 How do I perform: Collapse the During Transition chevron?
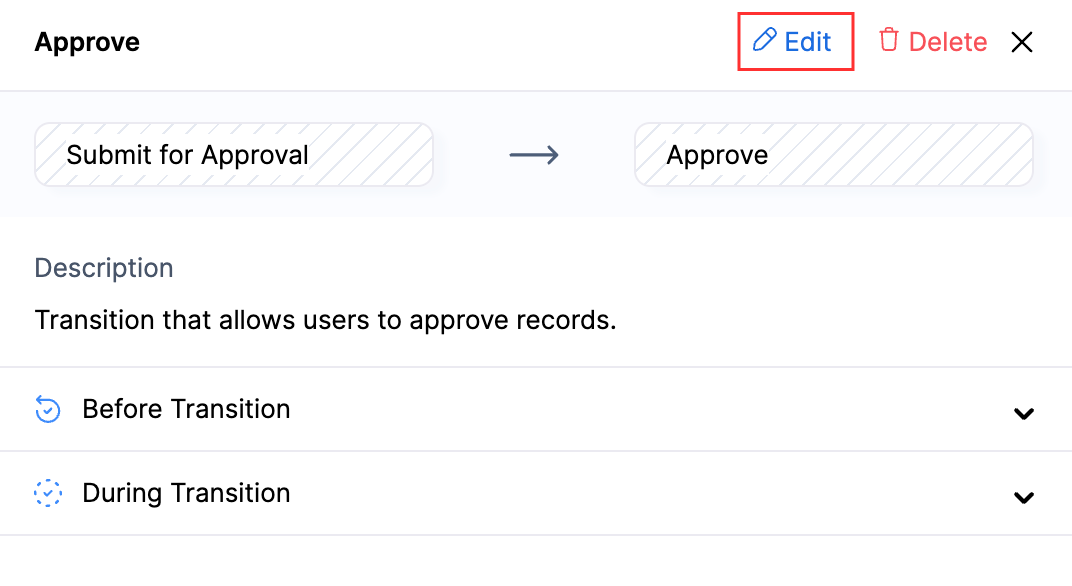[x=1023, y=497]
